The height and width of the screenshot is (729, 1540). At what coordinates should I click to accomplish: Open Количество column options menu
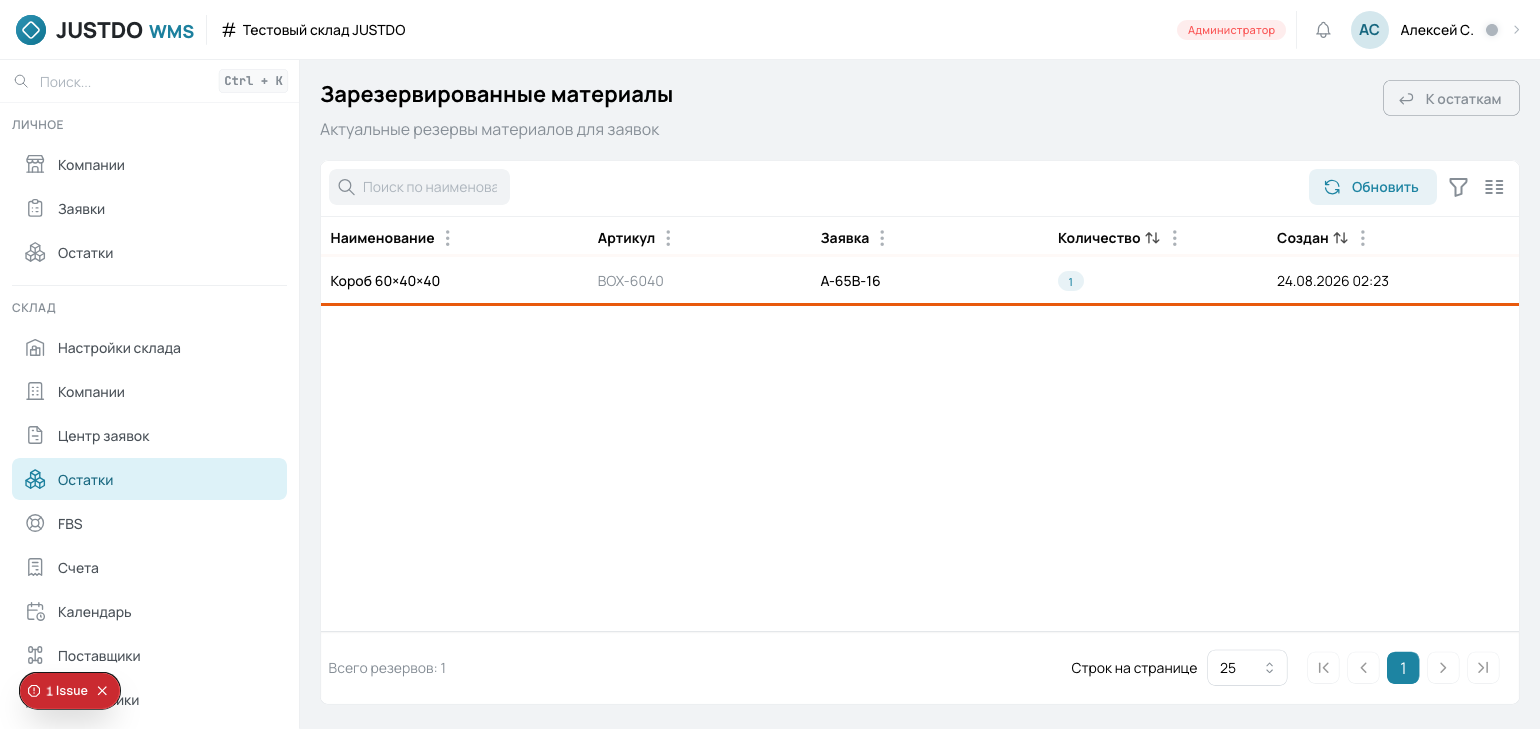1175,238
